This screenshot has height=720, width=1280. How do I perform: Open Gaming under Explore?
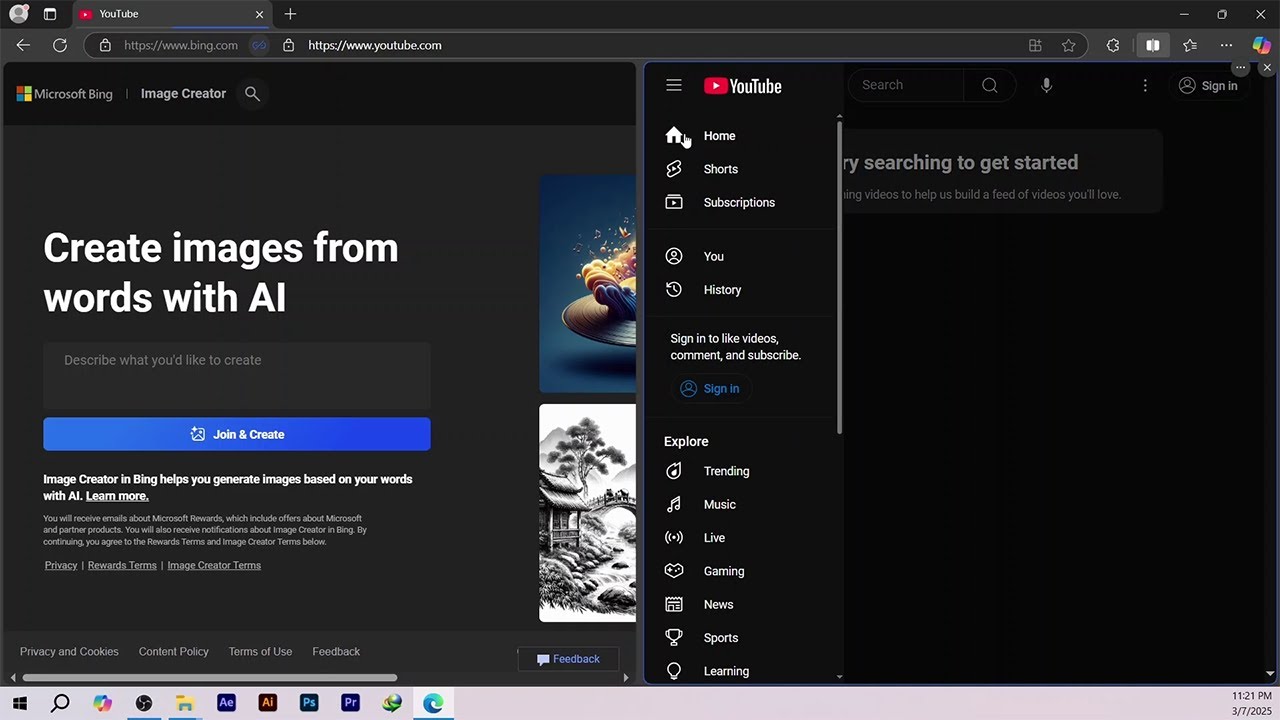pyautogui.click(x=740, y=571)
